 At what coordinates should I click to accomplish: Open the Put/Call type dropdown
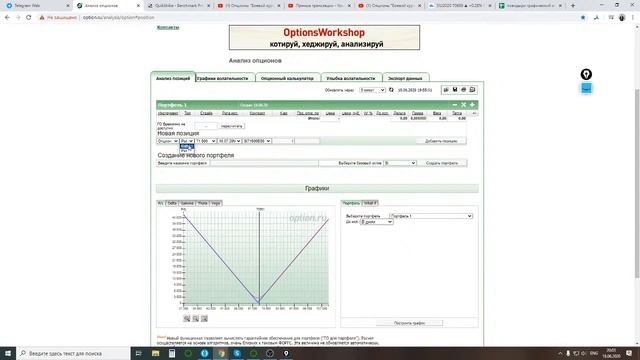tap(187, 141)
